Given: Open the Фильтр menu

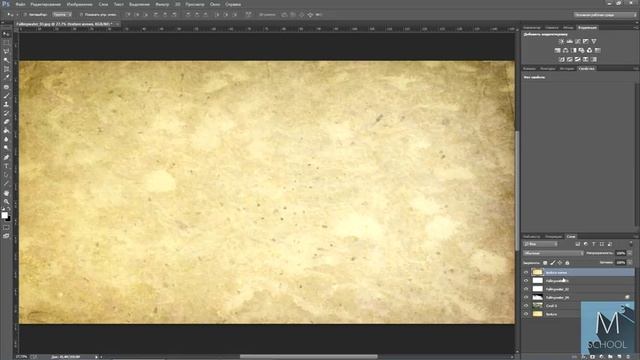Looking at the screenshot, I should coord(162,4).
